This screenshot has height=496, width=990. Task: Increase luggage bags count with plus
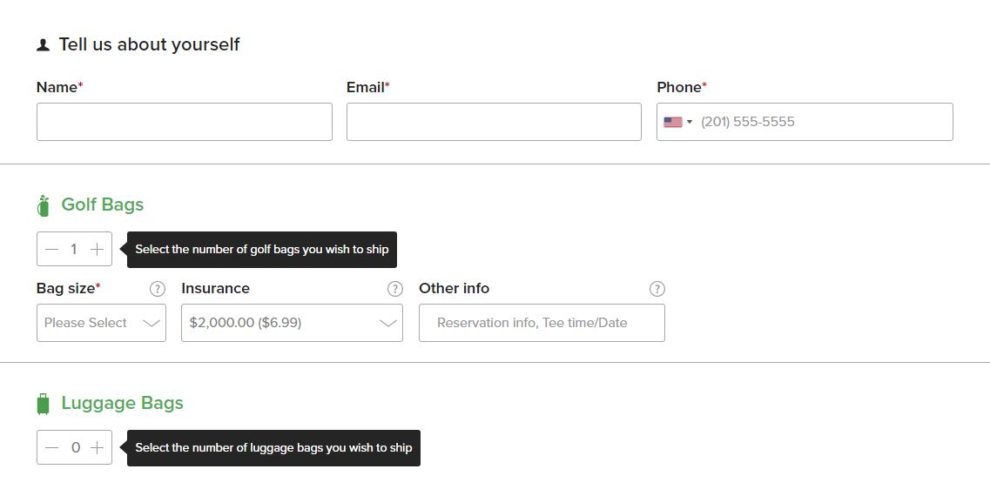click(97, 448)
